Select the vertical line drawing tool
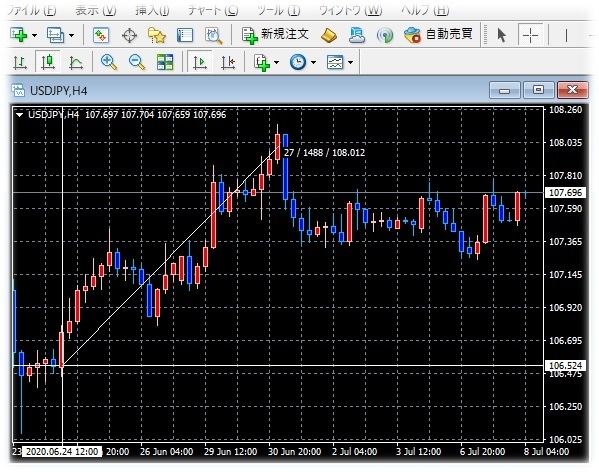The height and width of the screenshot is (472, 599). [x=566, y=36]
